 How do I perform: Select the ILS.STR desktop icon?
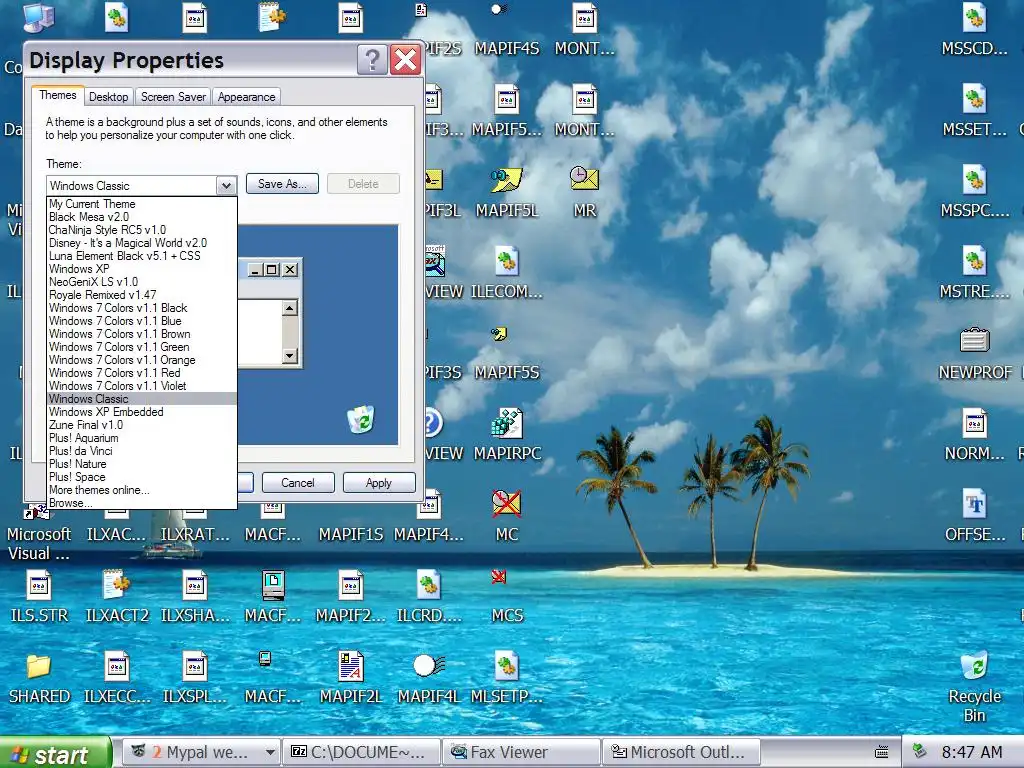[39, 597]
